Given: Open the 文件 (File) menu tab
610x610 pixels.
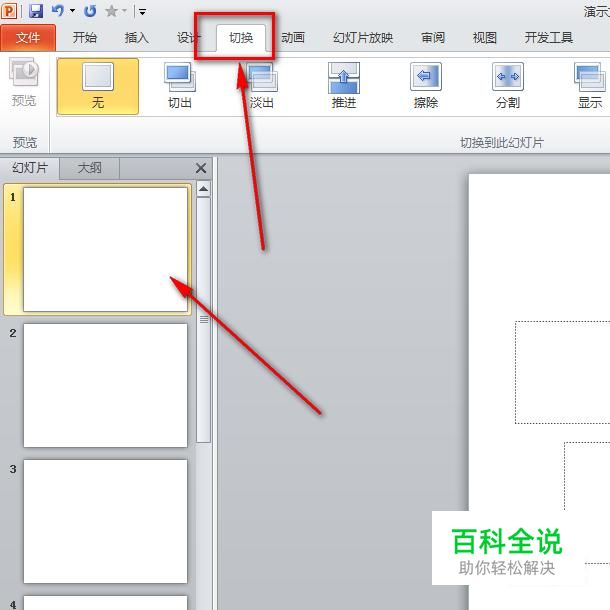Looking at the screenshot, I should [x=28, y=38].
